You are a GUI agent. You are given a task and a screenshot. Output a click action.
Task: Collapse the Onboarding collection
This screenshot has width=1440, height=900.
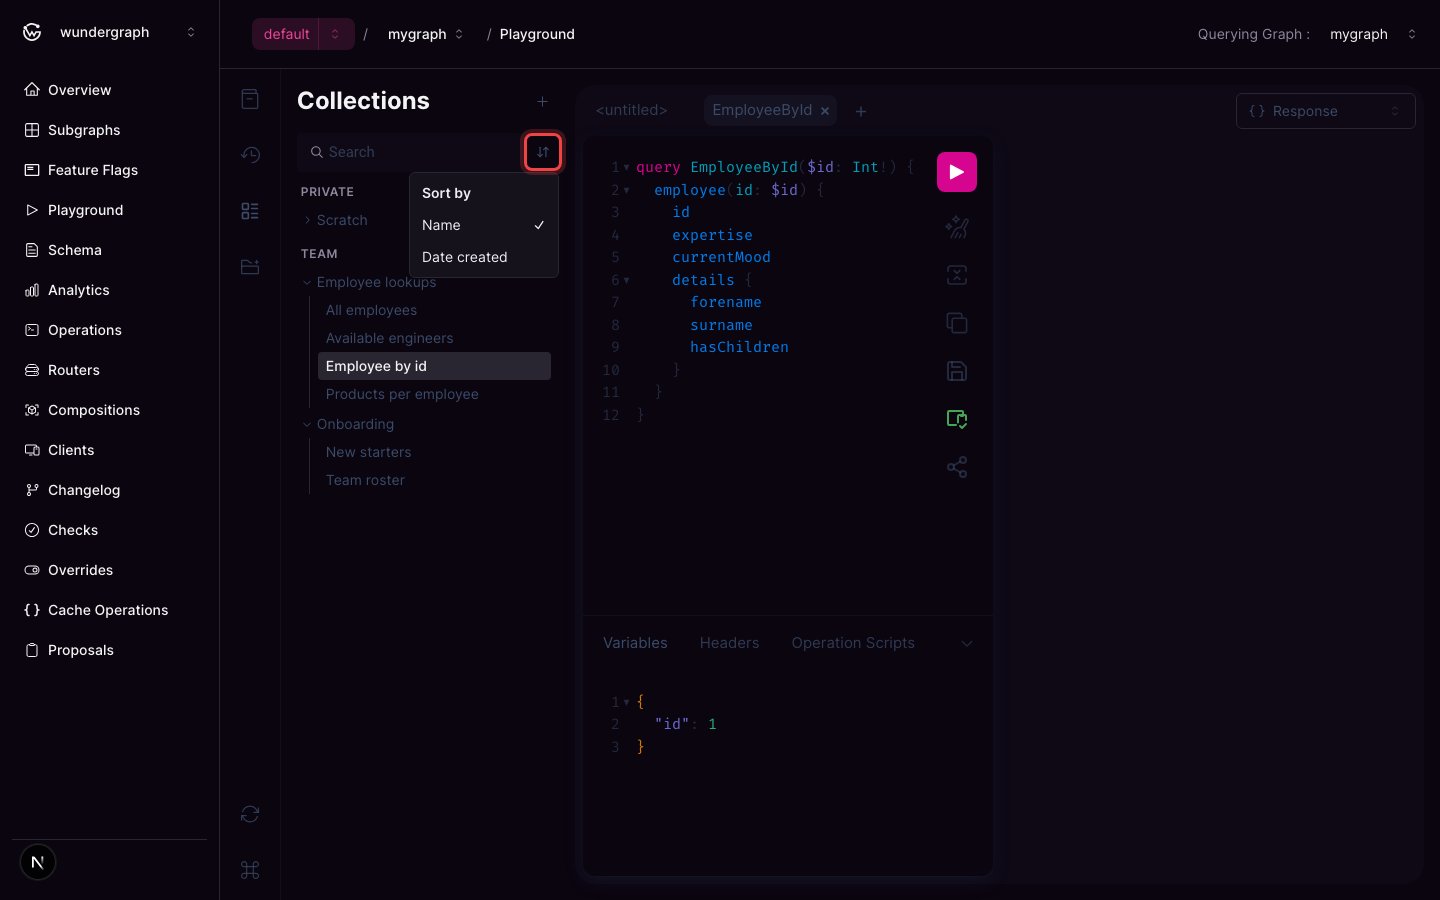(348, 424)
